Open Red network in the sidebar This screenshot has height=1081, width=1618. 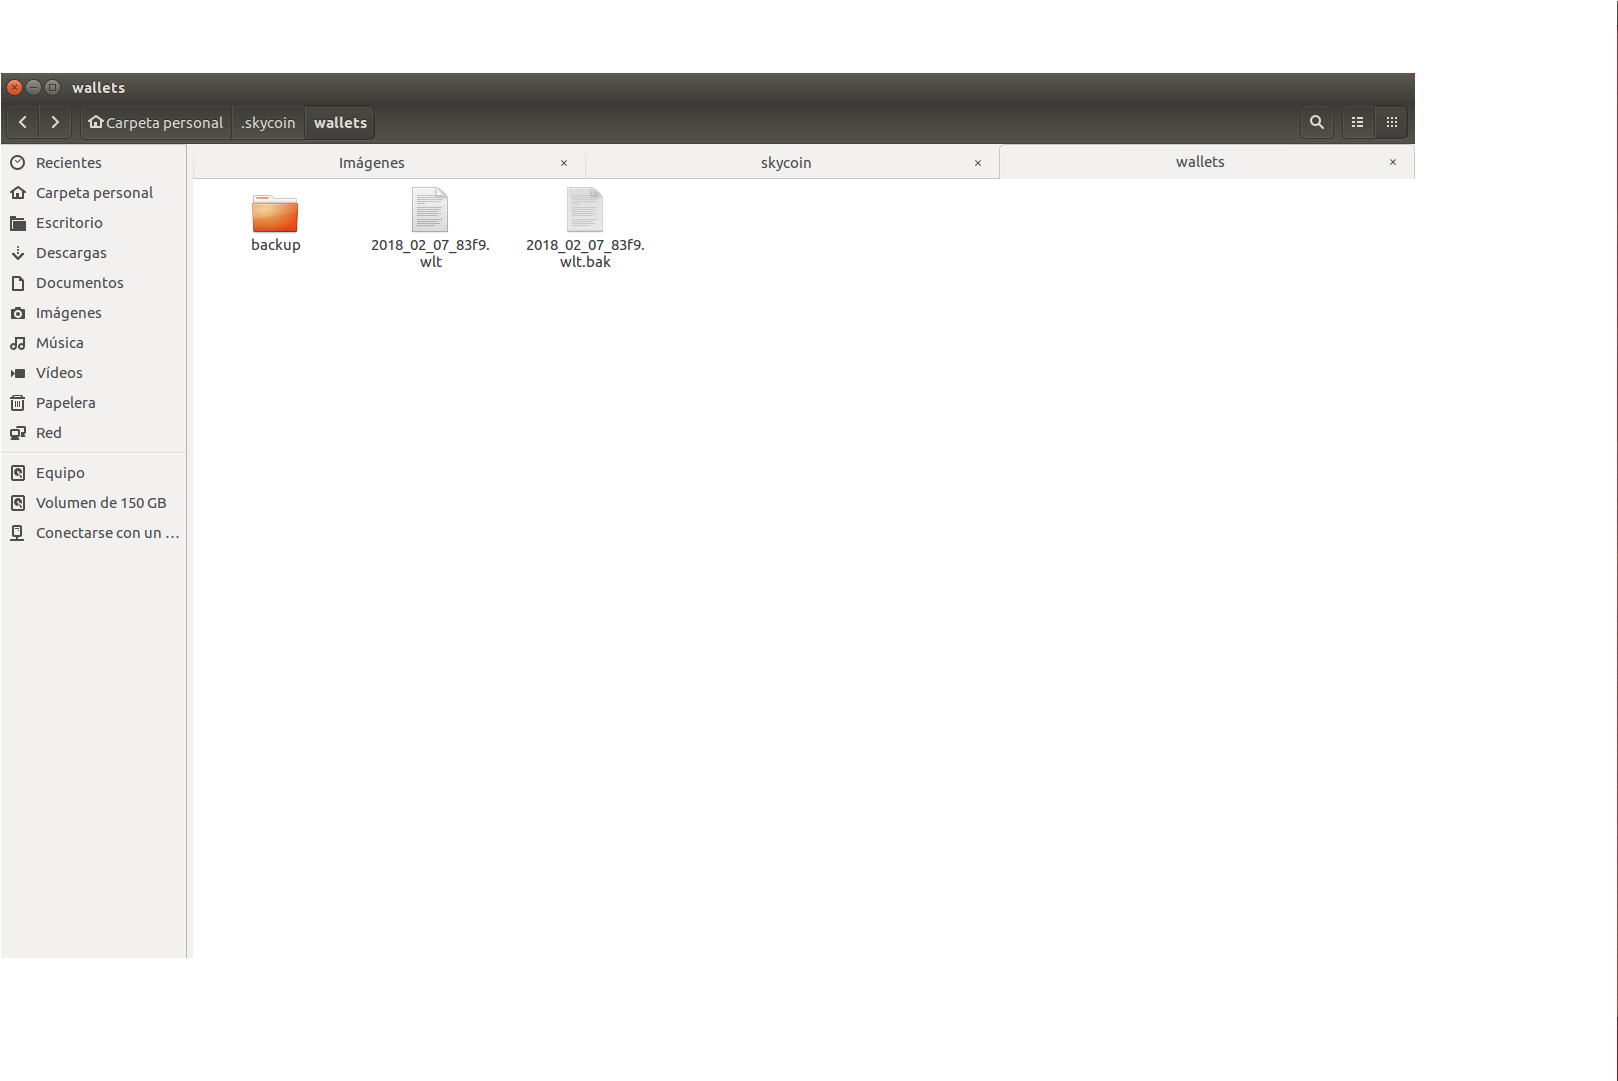[x=93, y=432]
